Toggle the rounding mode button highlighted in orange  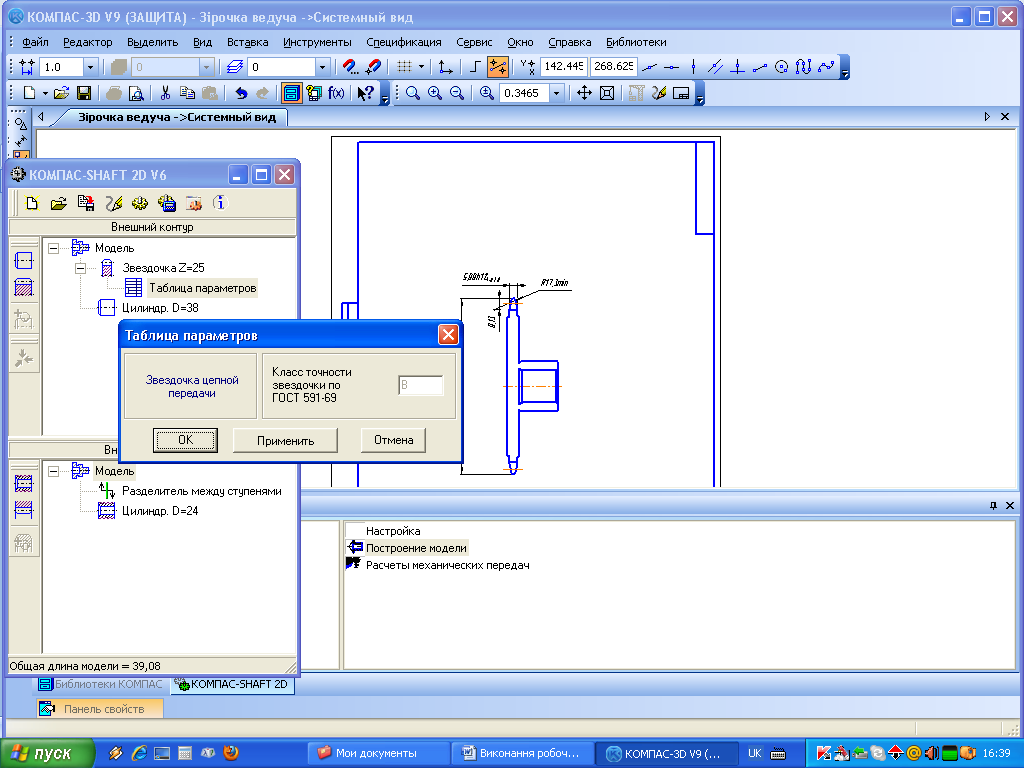click(x=498, y=67)
